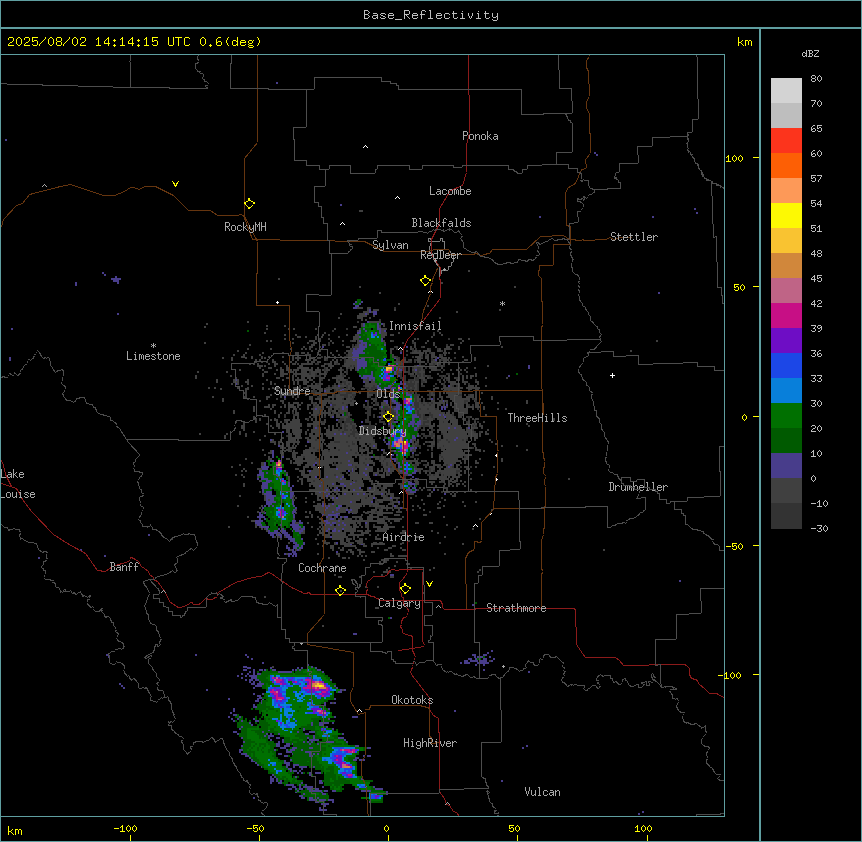Click the RedDeer city label
This screenshot has width=862, height=842.
pos(440,255)
